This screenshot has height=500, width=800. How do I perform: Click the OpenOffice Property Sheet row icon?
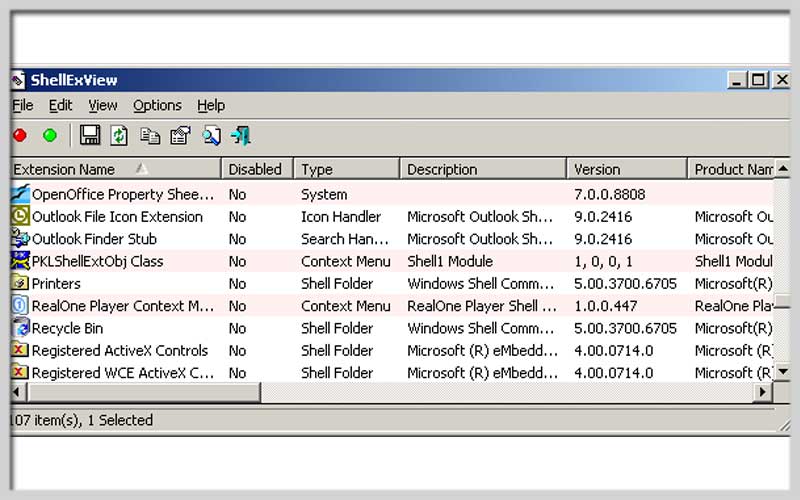tap(20, 194)
